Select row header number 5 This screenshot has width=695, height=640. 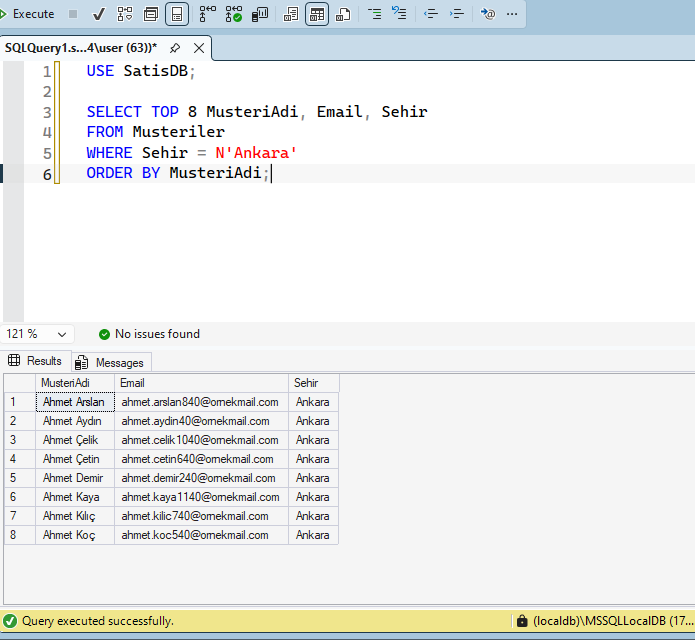click(x=20, y=478)
